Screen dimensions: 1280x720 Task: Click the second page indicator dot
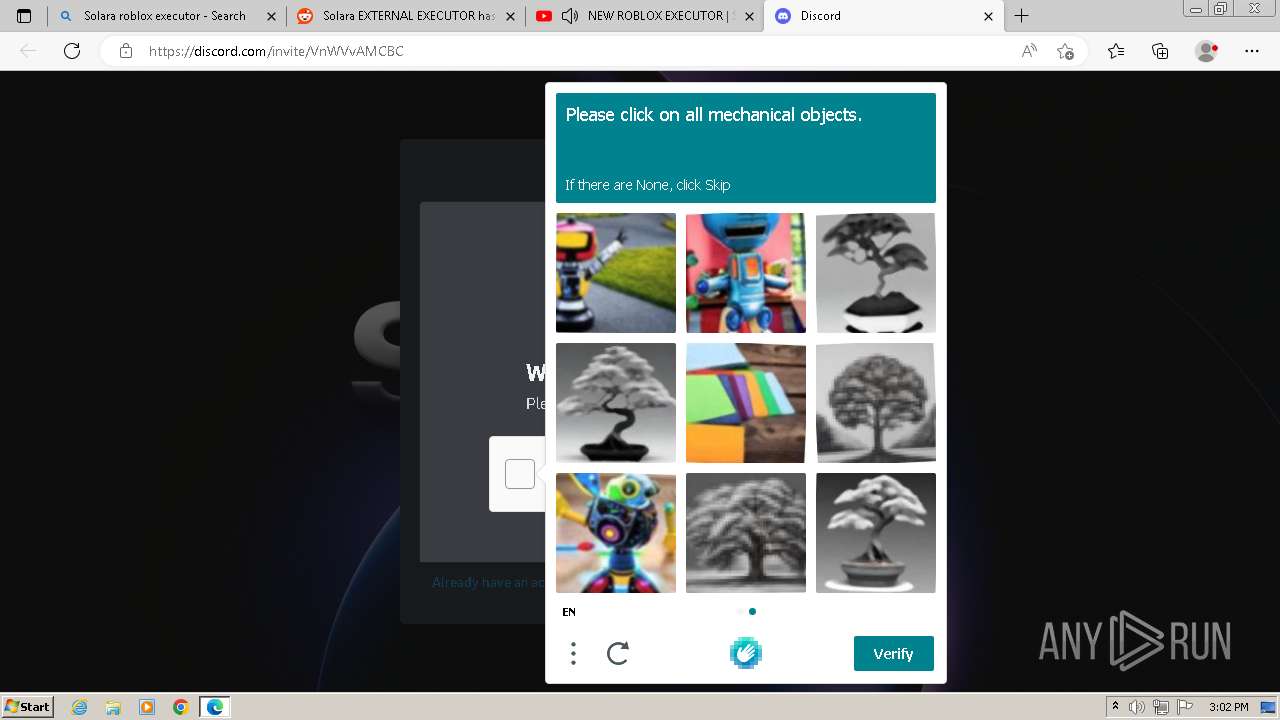(752, 611)
